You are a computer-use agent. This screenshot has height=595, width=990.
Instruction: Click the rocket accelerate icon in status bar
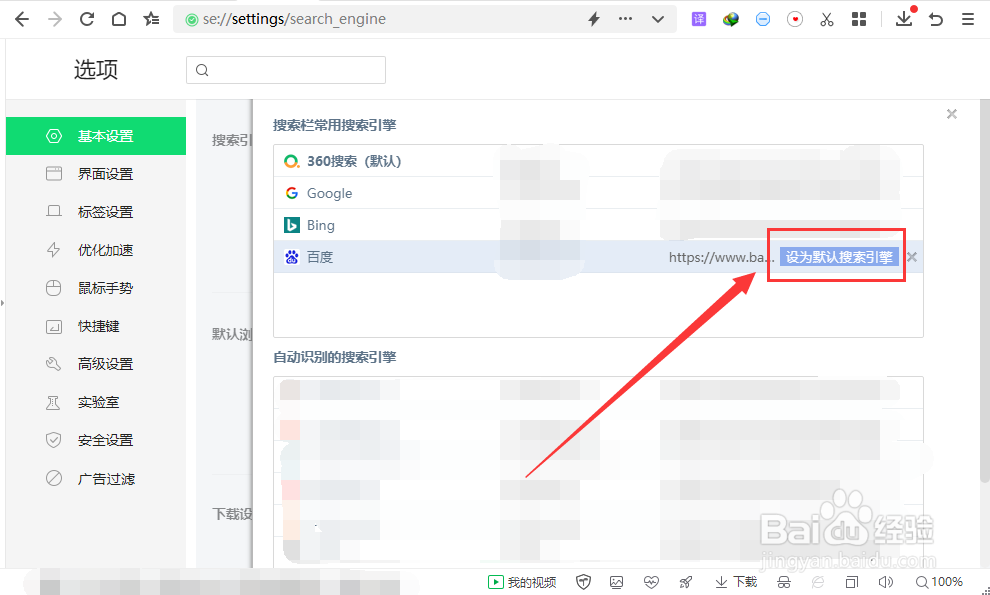pyautogui.click(x=685, y=582)
